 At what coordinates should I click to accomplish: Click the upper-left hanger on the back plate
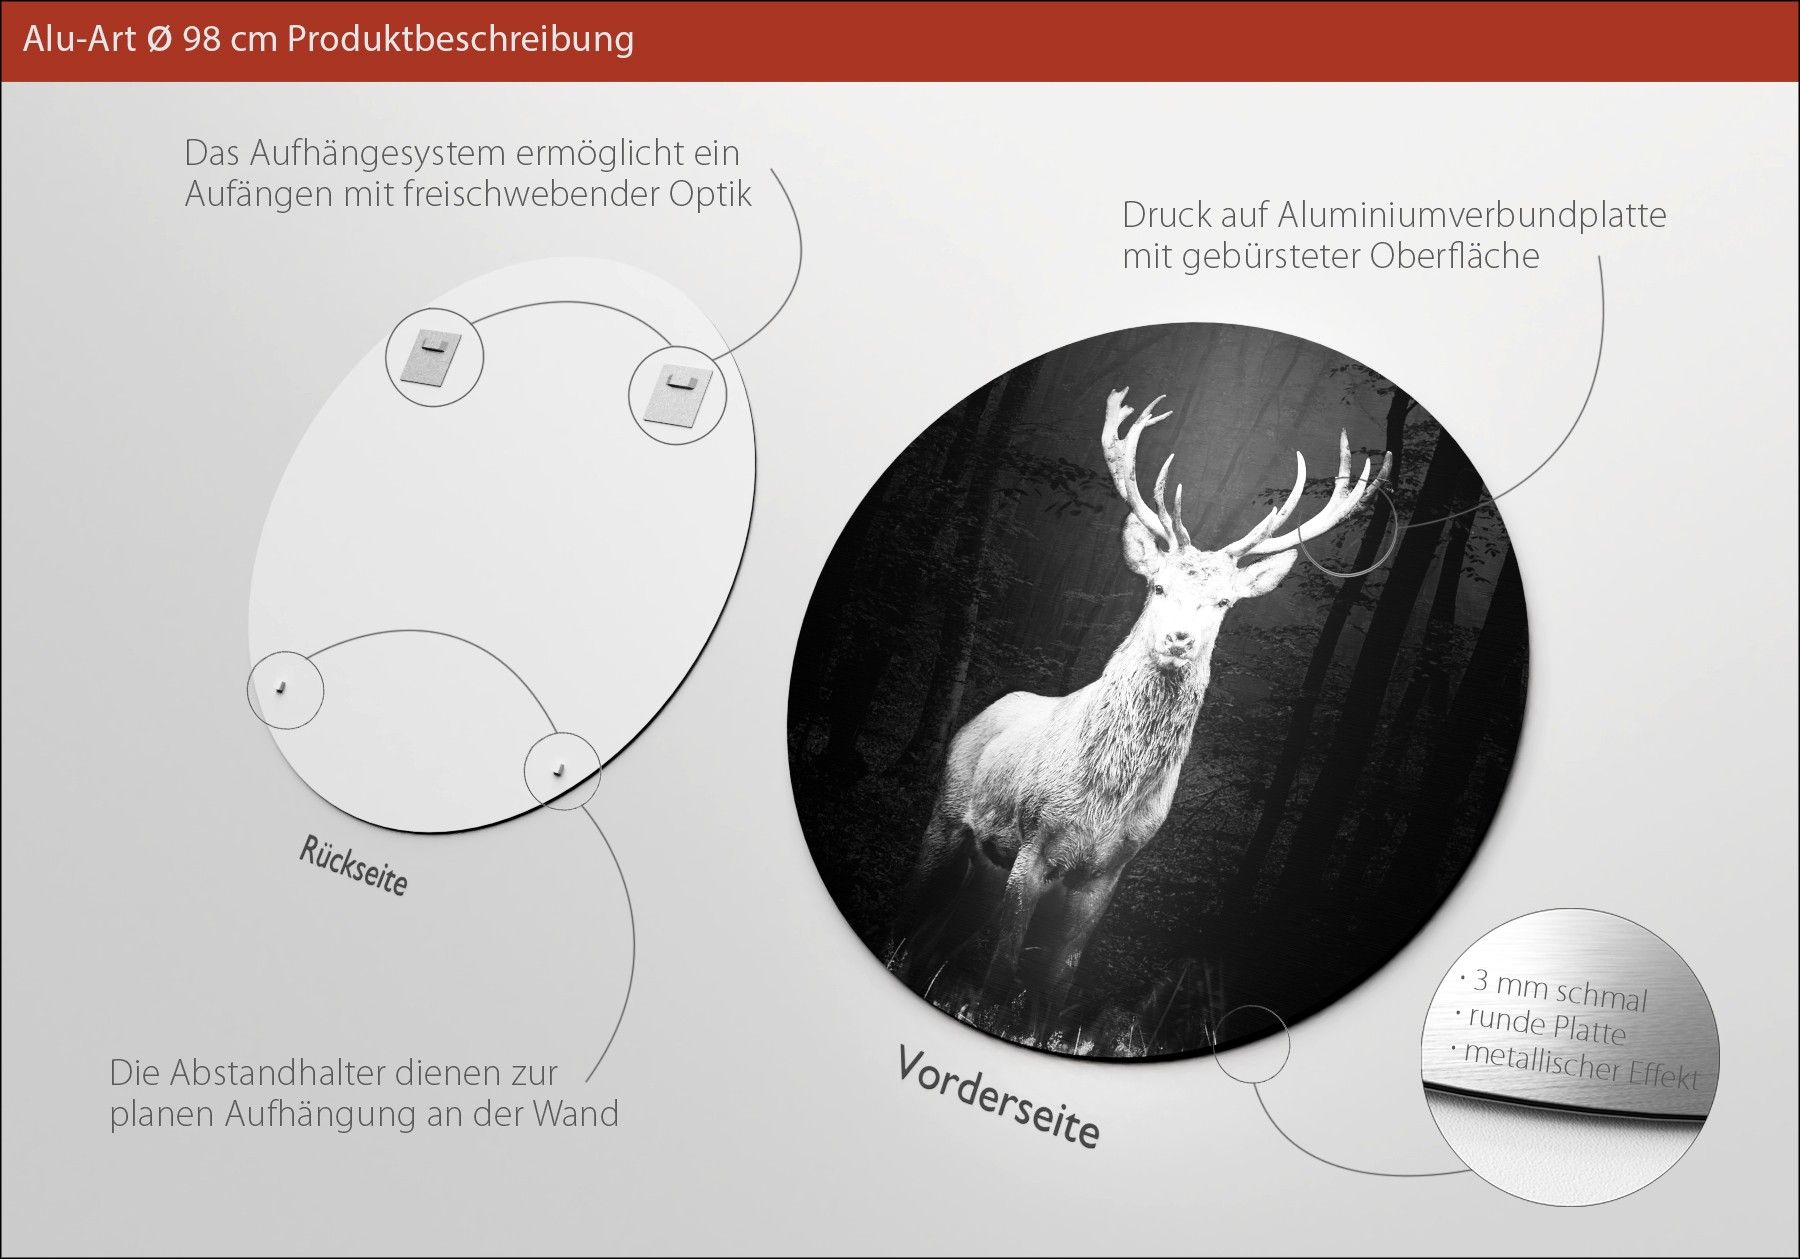click(434, 357)
